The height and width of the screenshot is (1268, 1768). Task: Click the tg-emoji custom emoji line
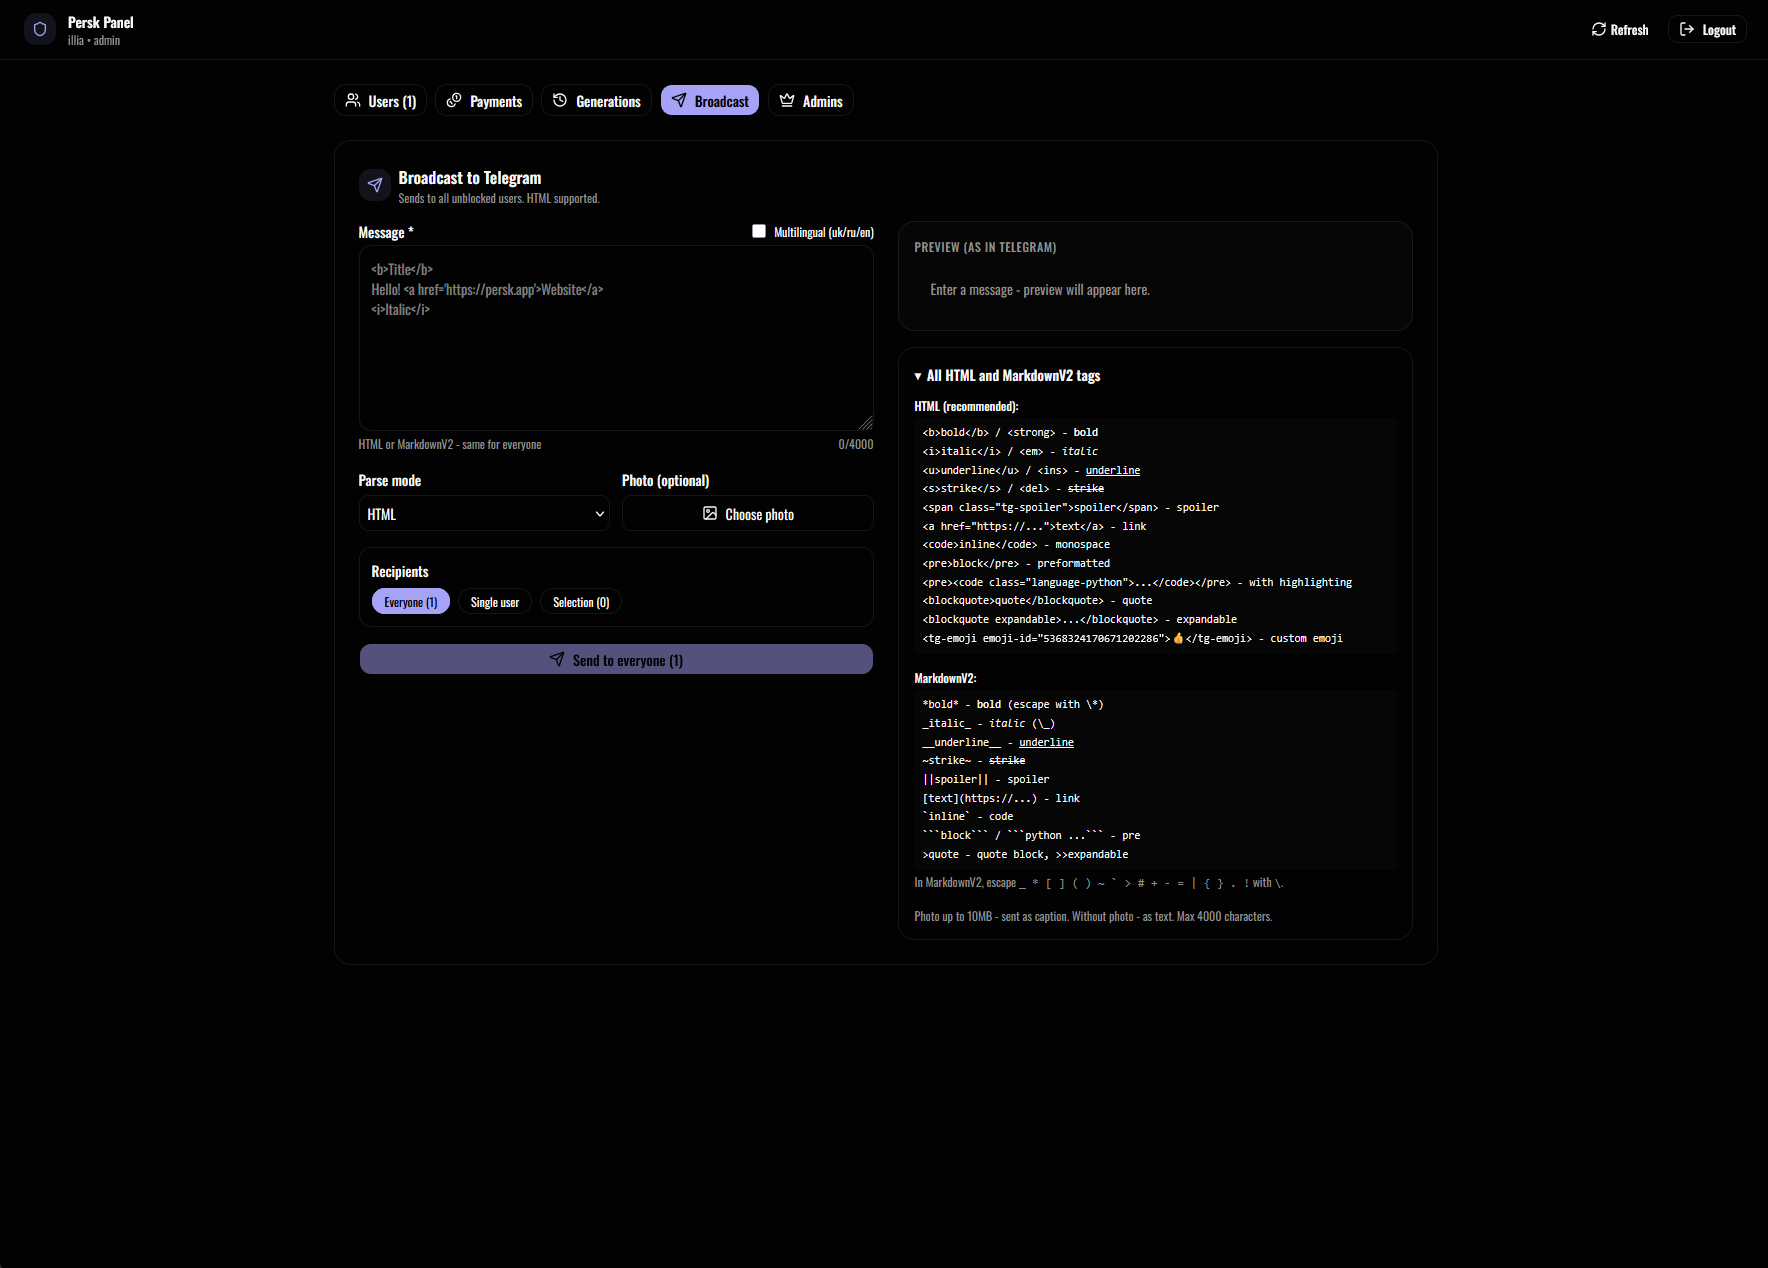click(x=1132, y=638)
